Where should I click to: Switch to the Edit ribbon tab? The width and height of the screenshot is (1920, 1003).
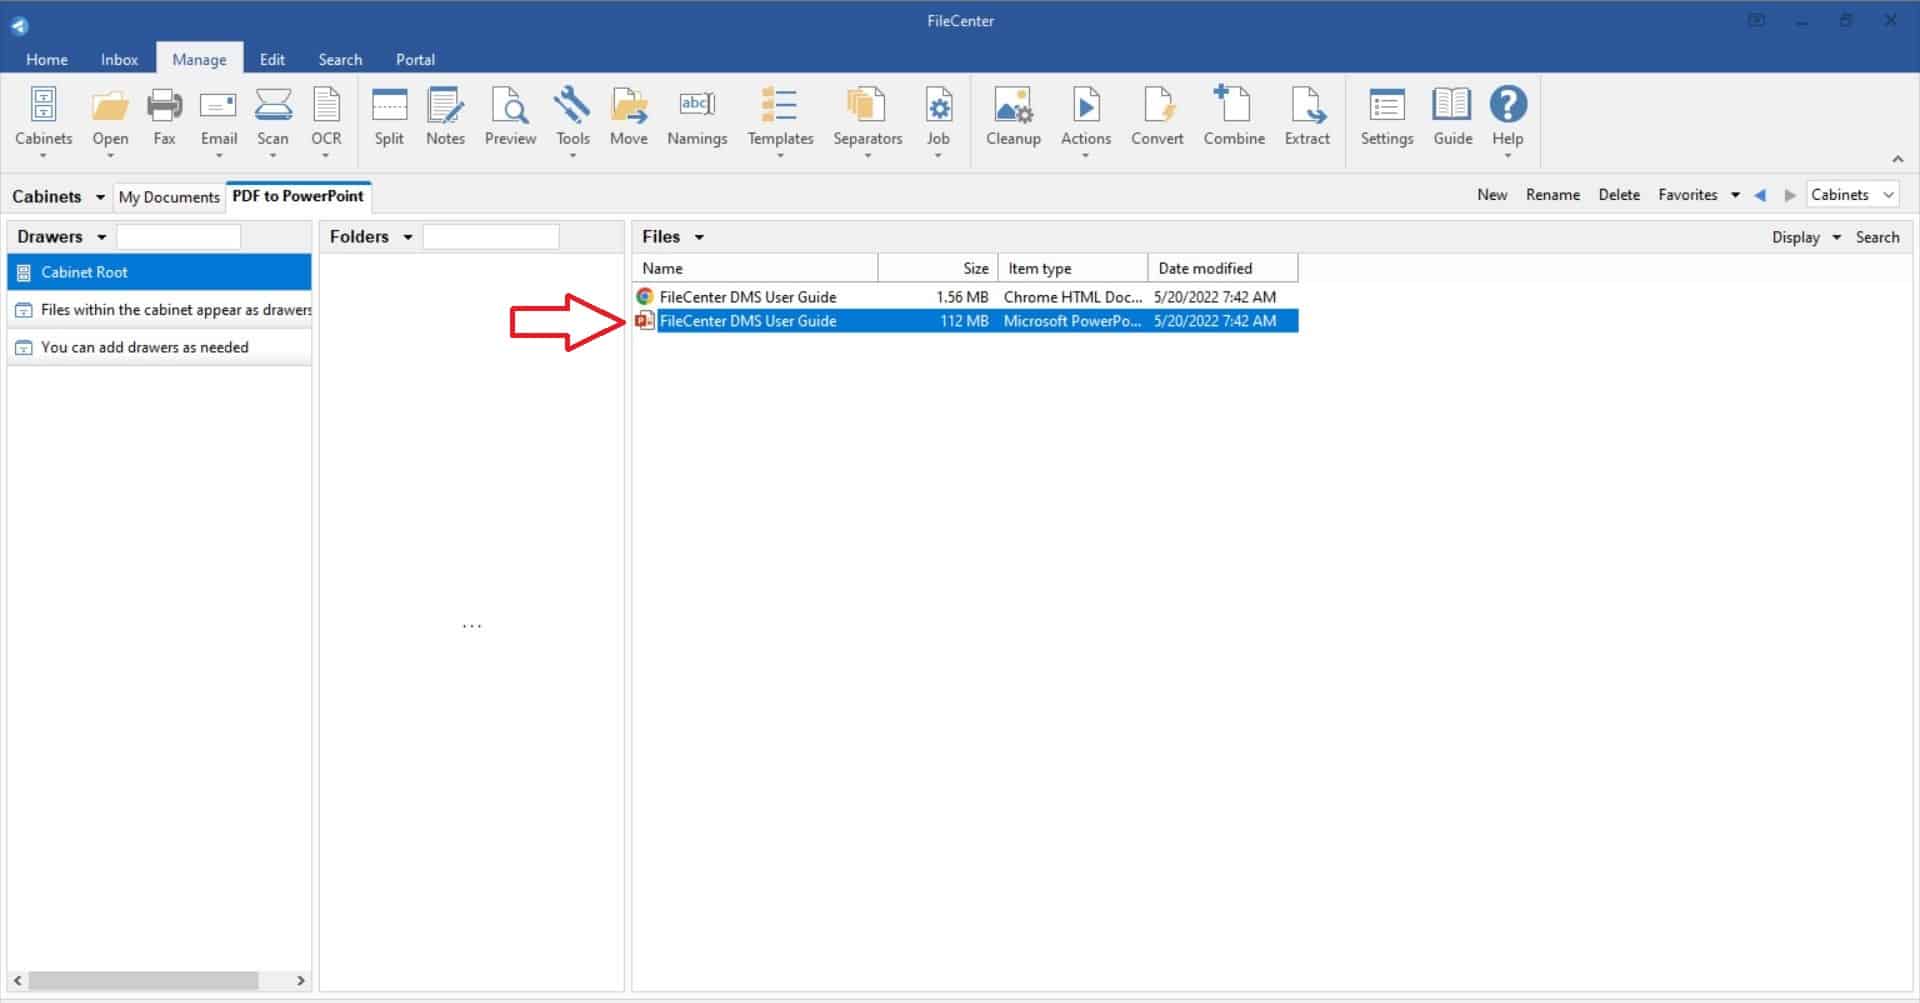[x=272, y=59]
